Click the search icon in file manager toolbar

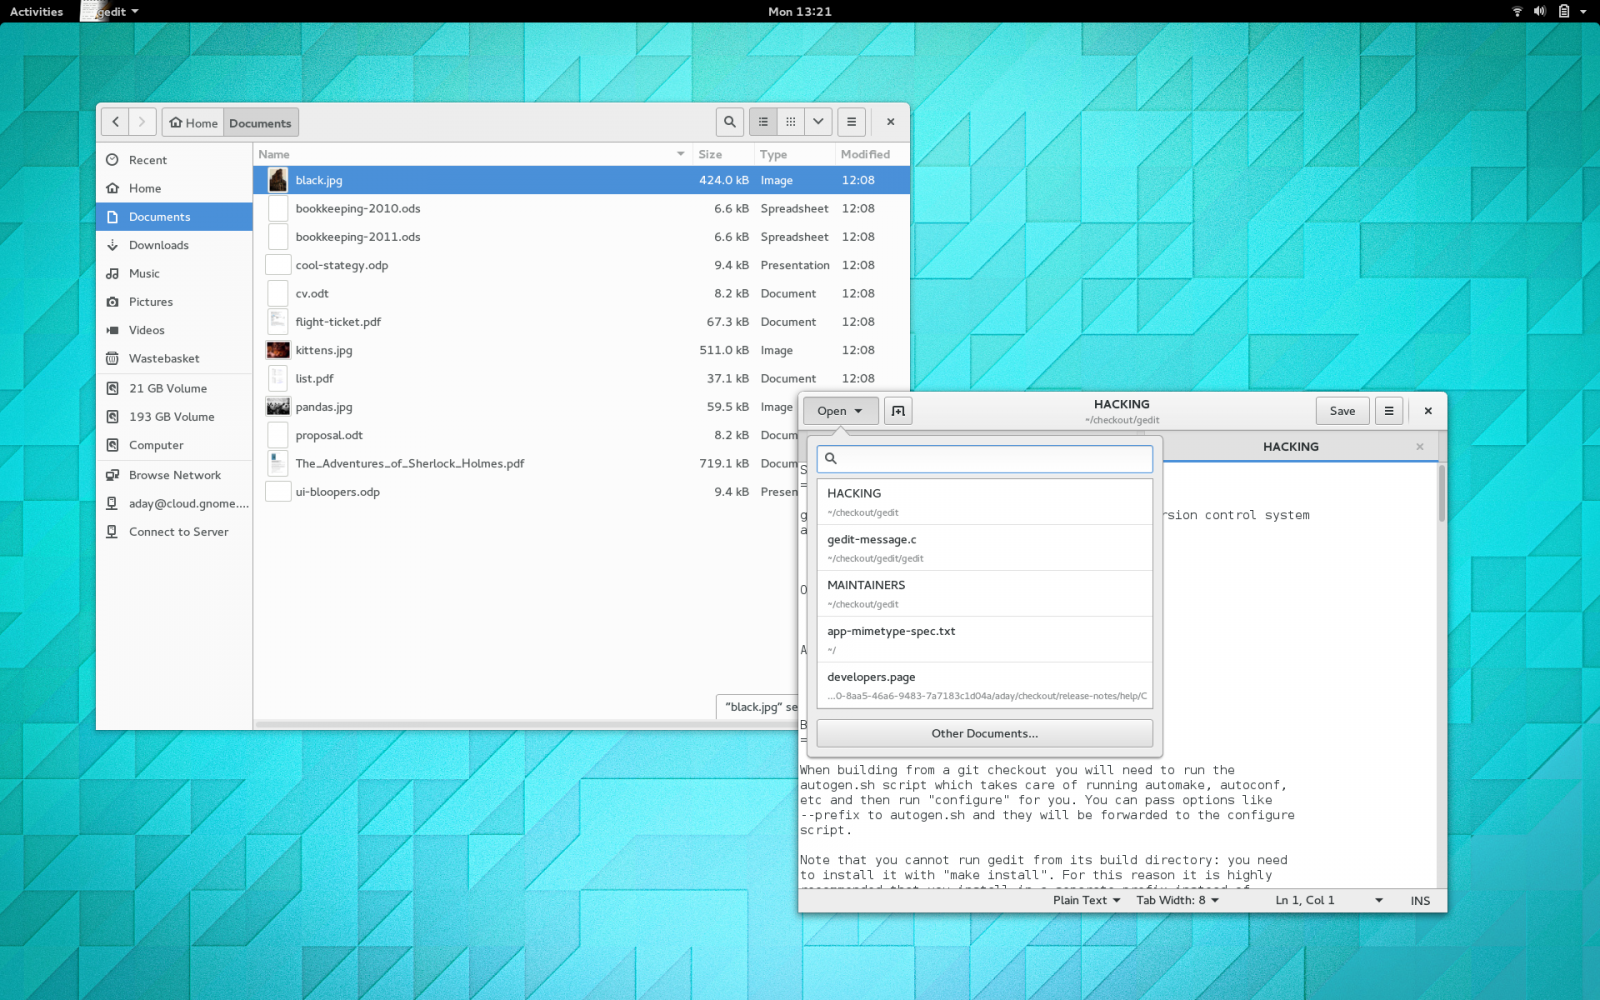point(729,122)
